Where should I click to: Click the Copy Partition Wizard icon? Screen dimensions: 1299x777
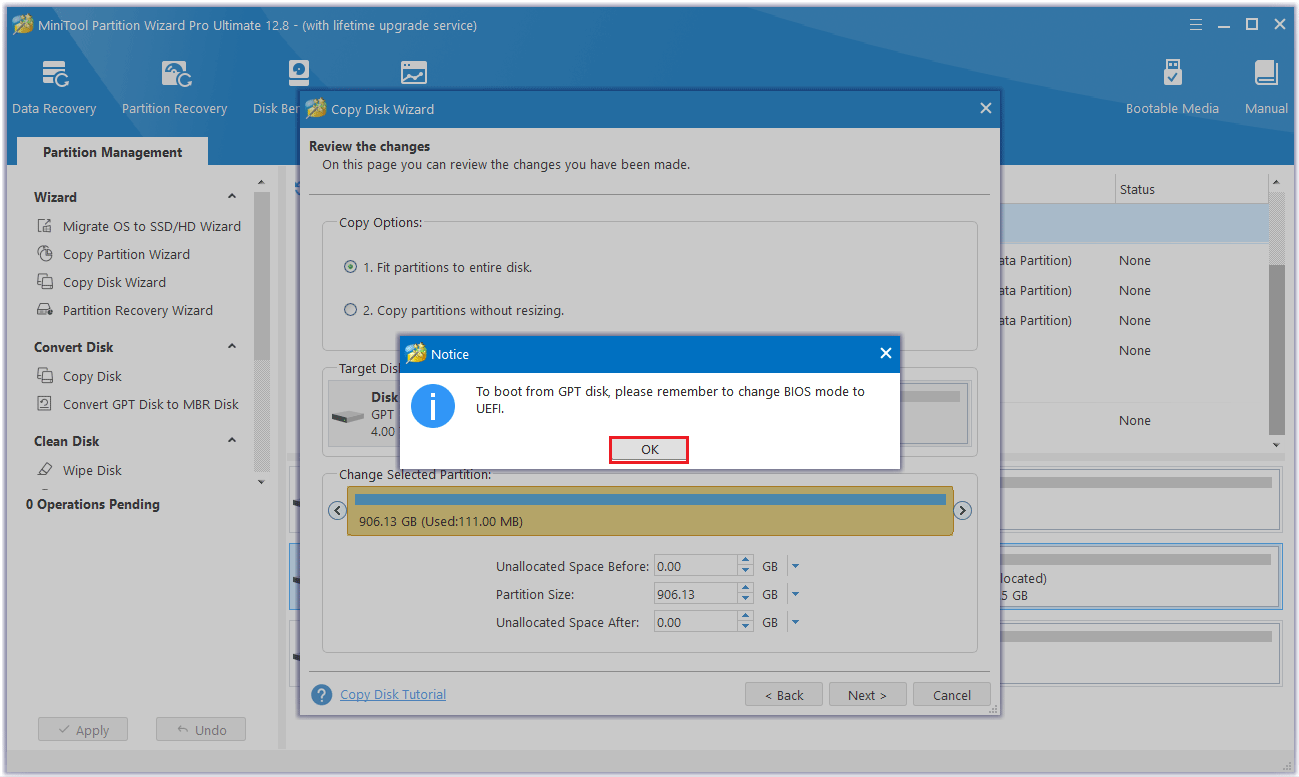[45, 254]
